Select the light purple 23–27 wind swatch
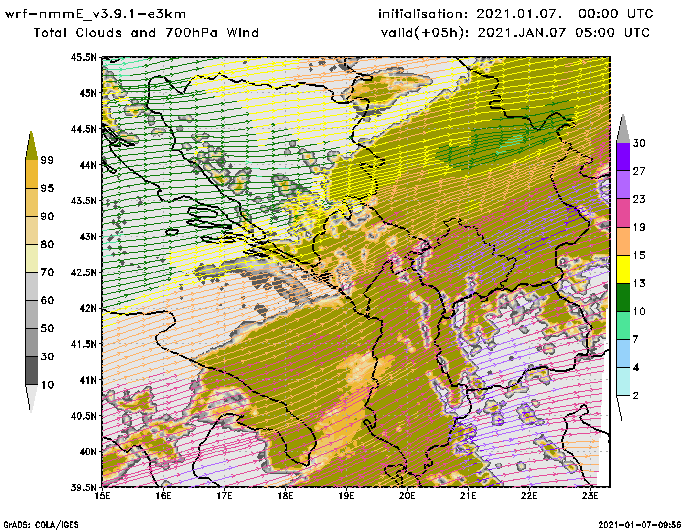The width and height of the screenshot is (700, 530). pyautogui.click(x=623, y=185)
